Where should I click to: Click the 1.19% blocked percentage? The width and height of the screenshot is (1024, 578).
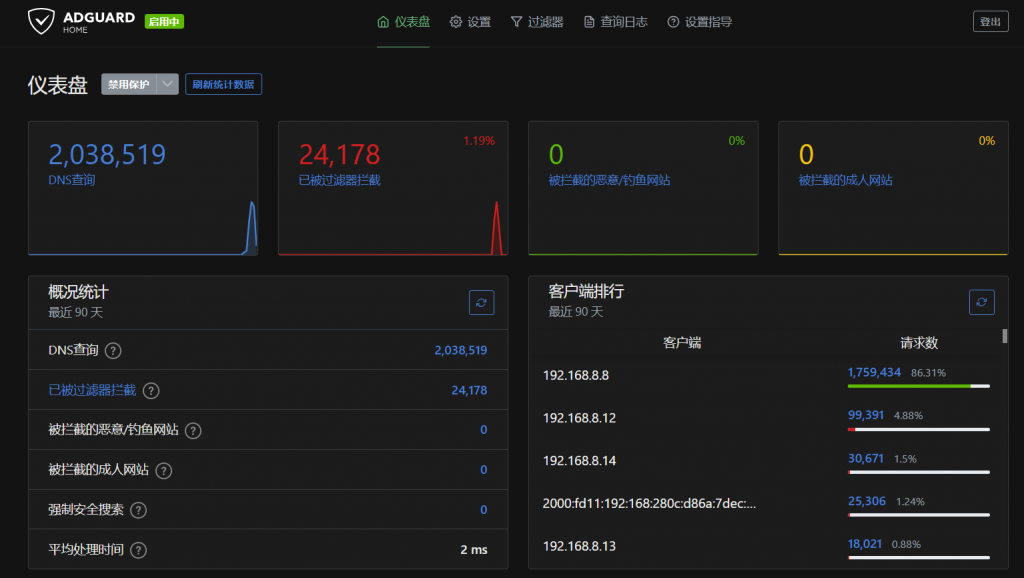point(479,140)
